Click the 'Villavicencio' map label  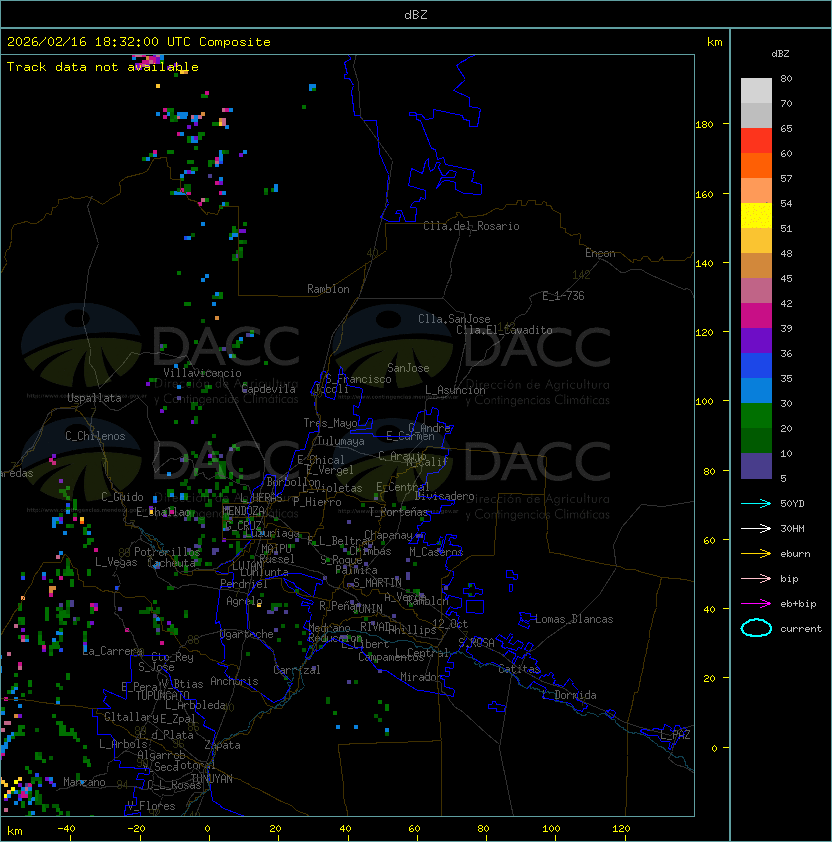tap(202, 373)
